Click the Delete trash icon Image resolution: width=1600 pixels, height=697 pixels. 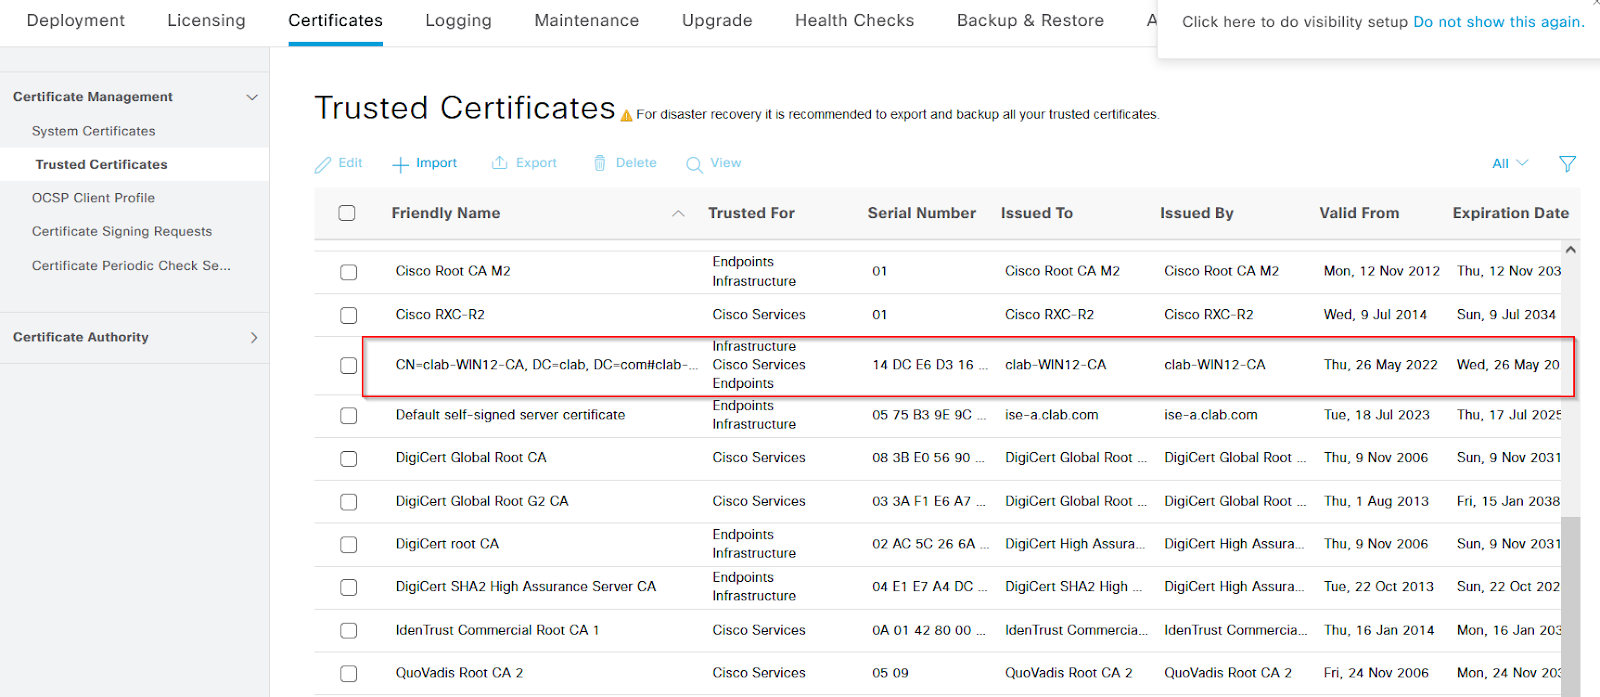[x=600, y=163]
